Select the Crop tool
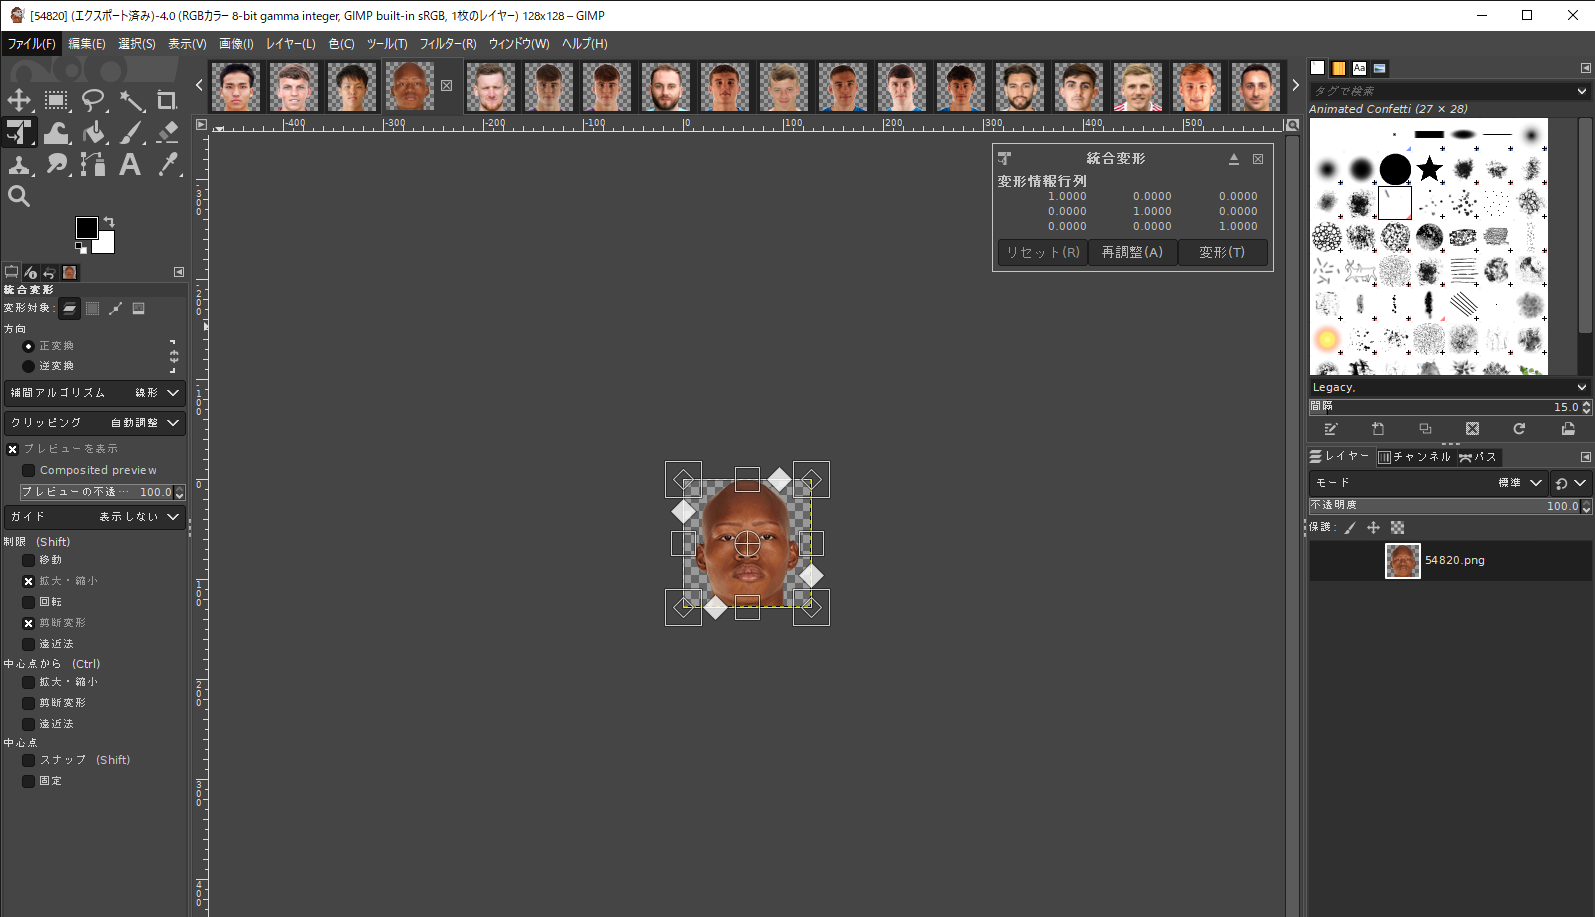Viewport: 1595px width, 917px height. 167,100
